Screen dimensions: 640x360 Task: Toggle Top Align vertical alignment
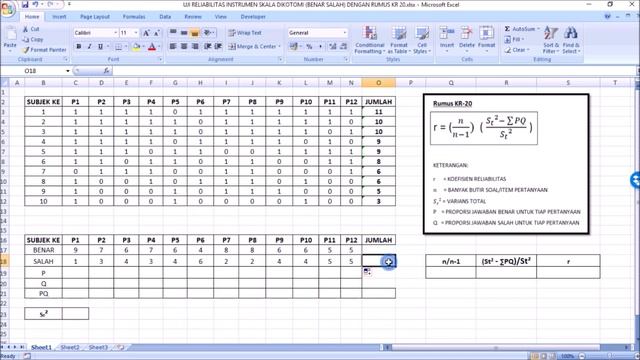click(x=173, y=33)
